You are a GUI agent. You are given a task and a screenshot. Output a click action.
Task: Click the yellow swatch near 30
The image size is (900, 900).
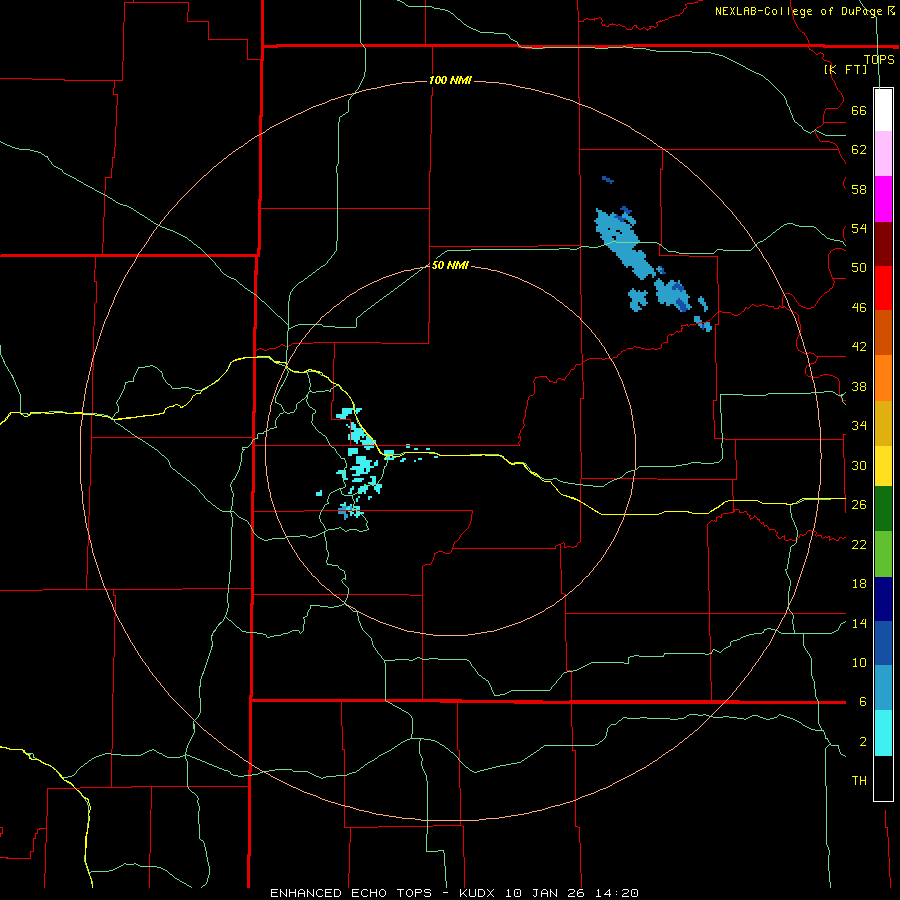pos(883,465)
